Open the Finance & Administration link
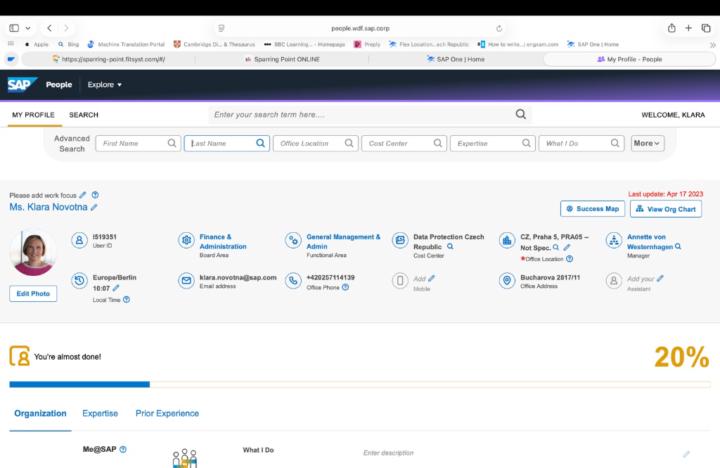This screenshot has width=720, height=468. (x=223, y=242)
